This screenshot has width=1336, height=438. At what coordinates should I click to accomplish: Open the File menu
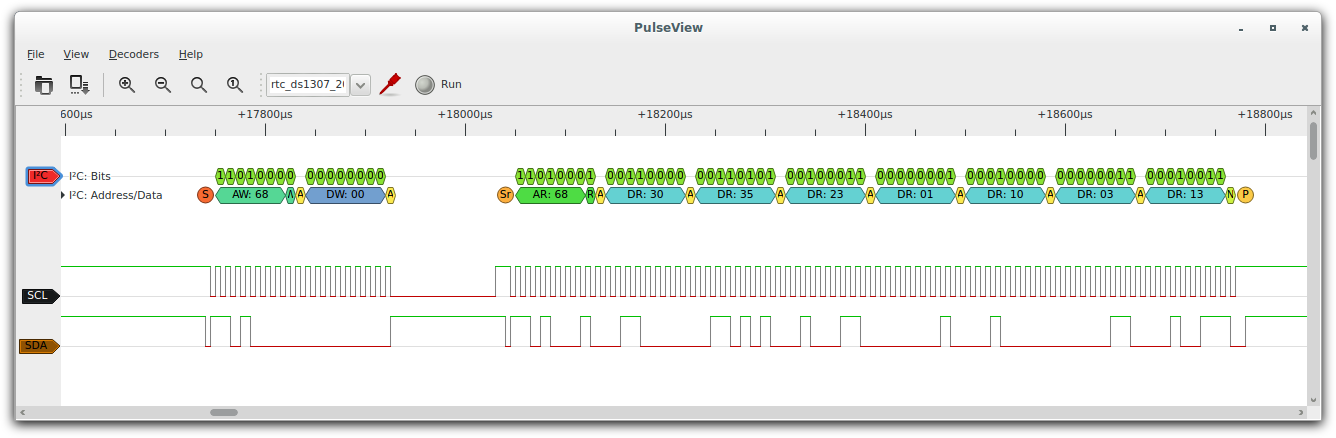tap(35, 54)
